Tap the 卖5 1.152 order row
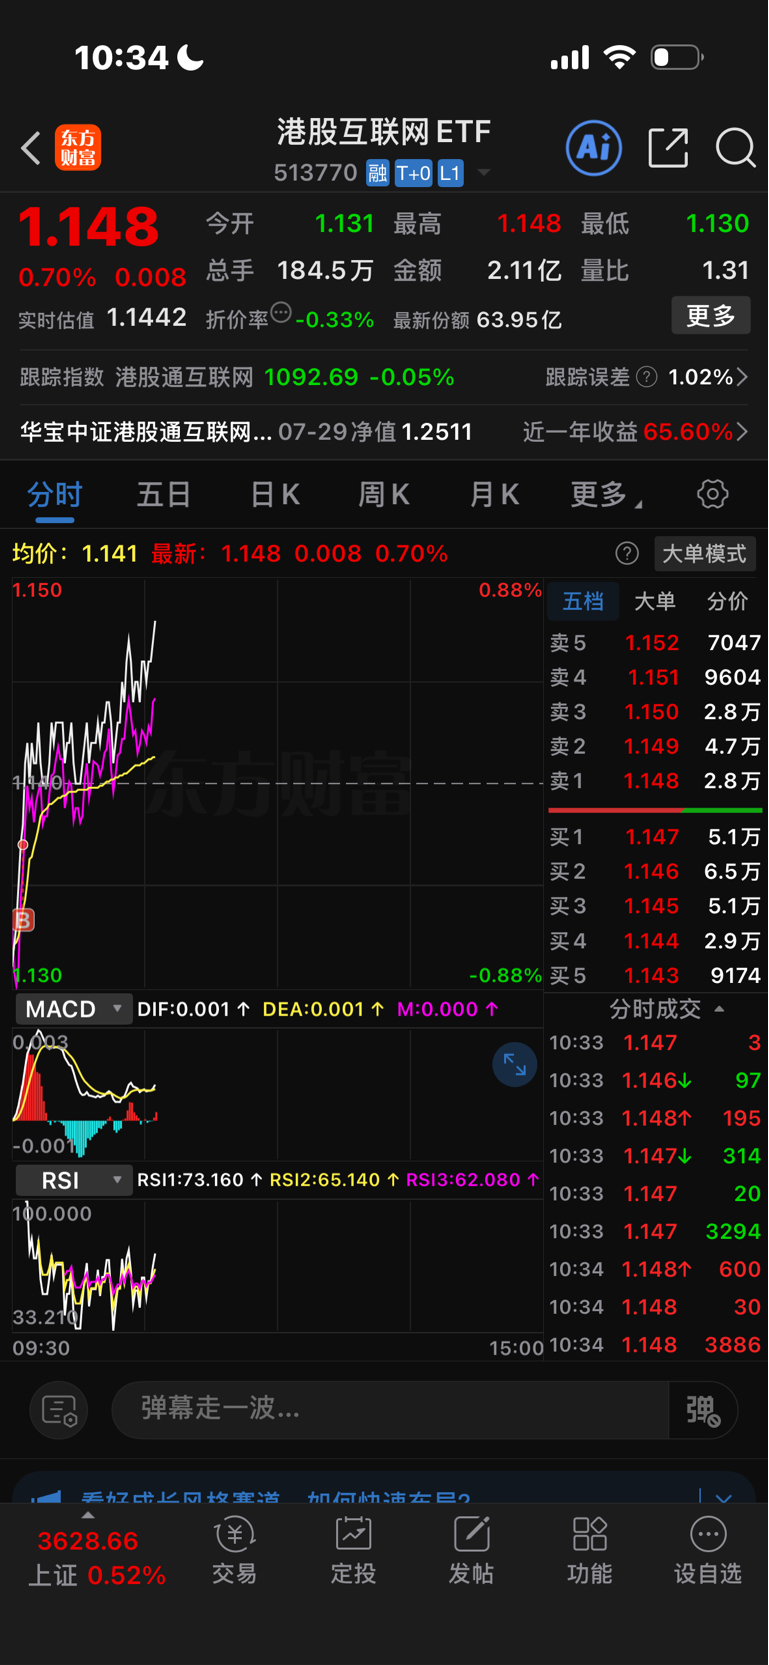 pyautogui.click(x=655, y=643)
